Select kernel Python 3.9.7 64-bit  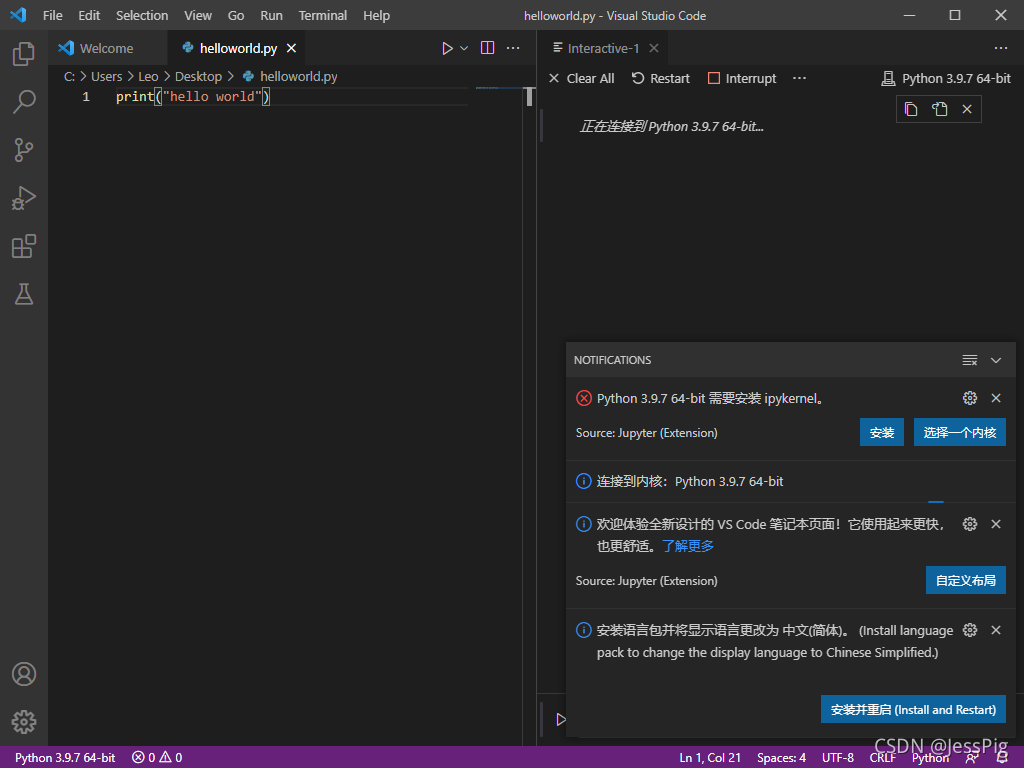(946, 78)
